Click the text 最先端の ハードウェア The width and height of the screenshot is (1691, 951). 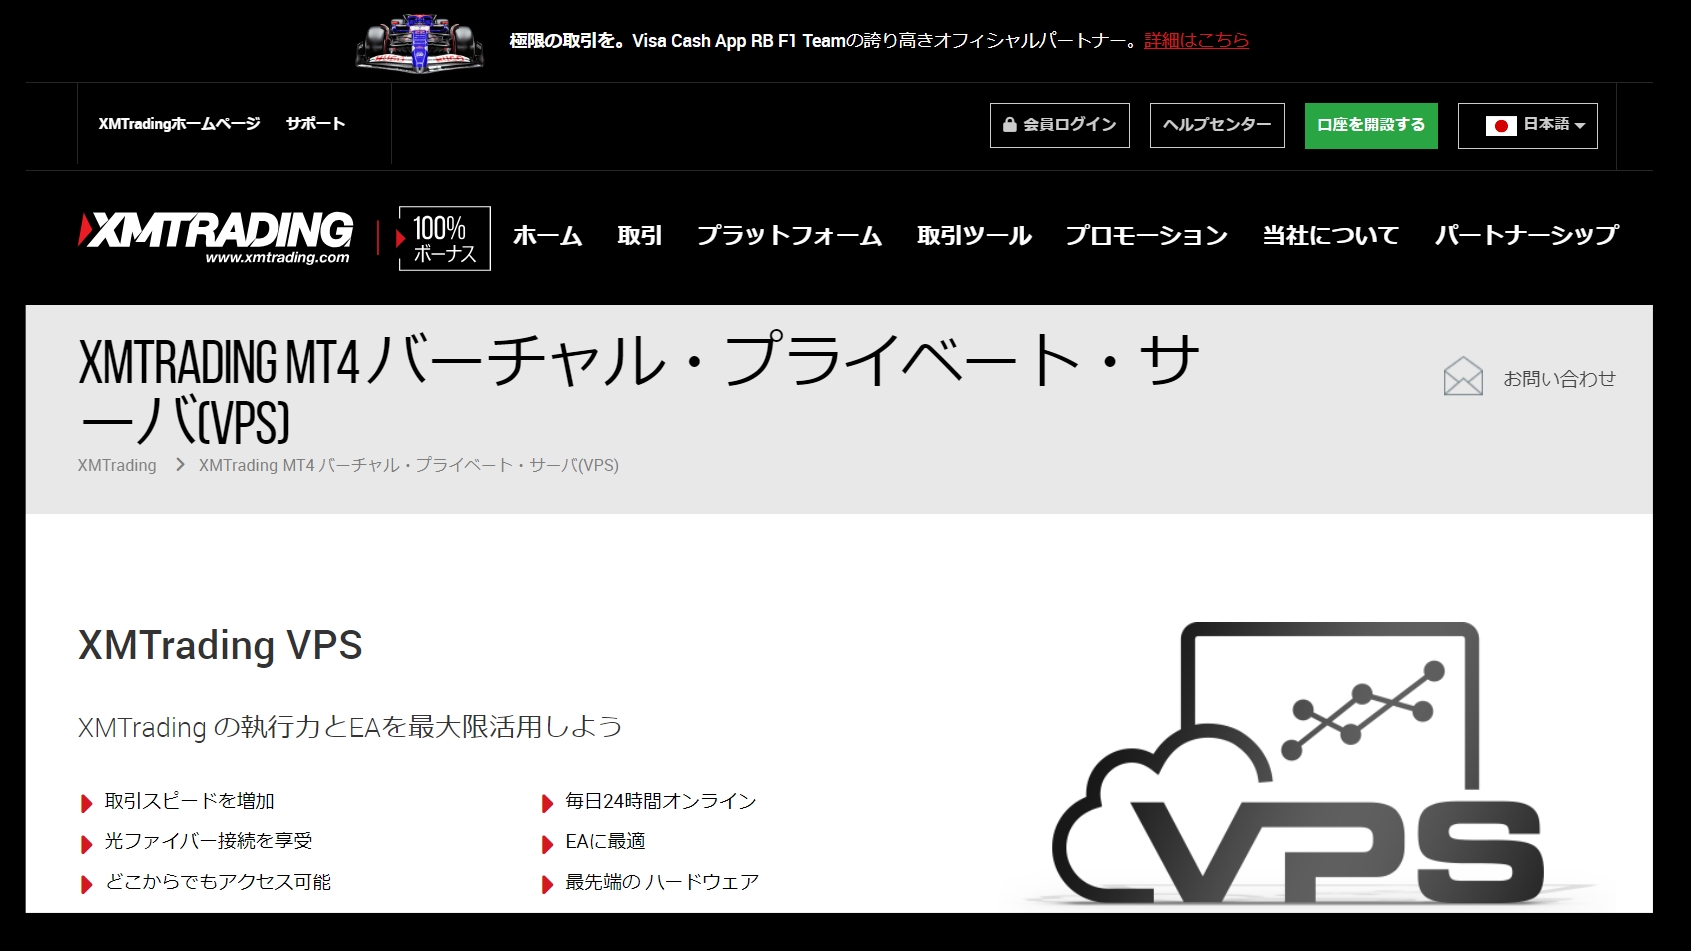click(662, 882)
